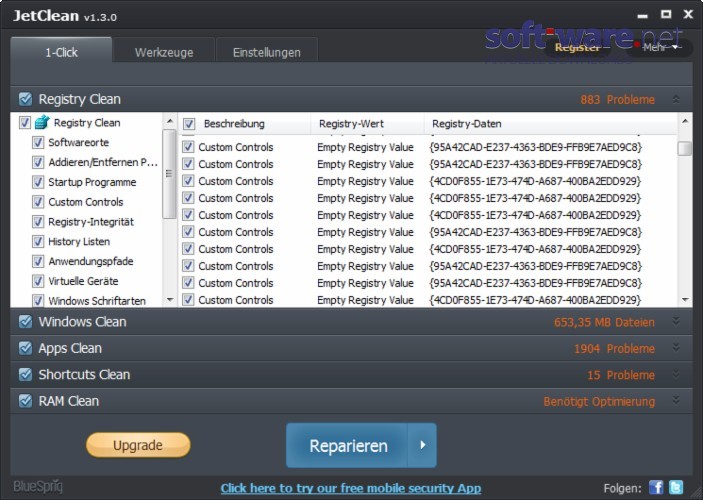
Task: Open the Facebook follow icon
Action: point(656,487)
